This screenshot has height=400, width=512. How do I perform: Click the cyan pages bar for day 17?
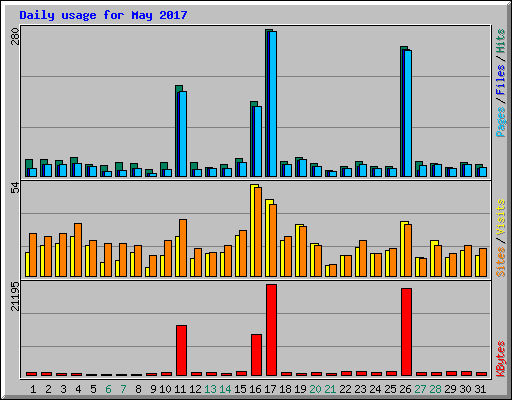click(273, 104)
